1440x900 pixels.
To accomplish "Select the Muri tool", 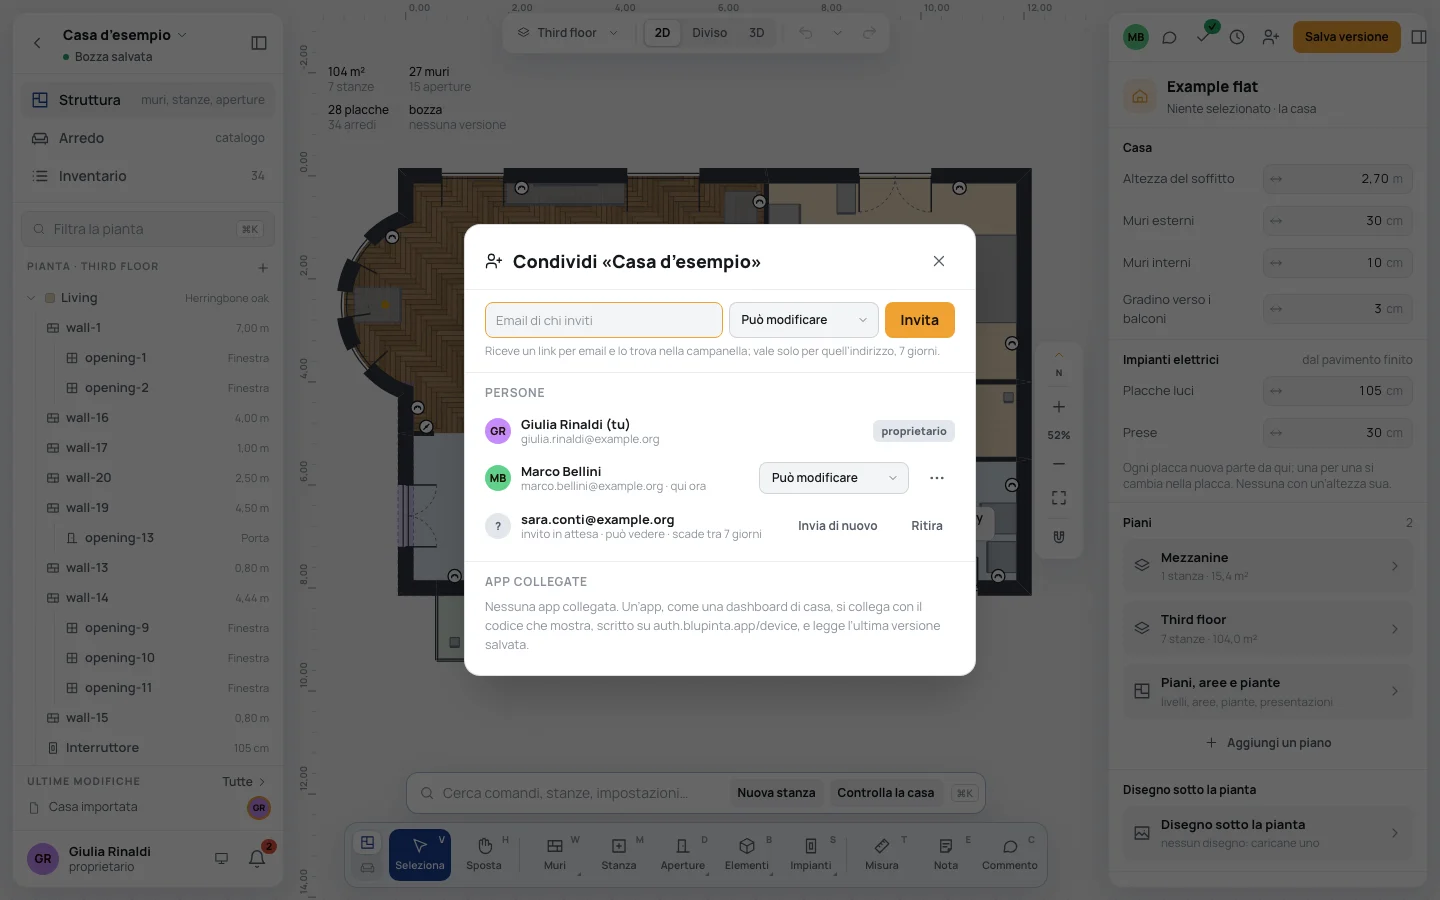I will coord(555,855).
